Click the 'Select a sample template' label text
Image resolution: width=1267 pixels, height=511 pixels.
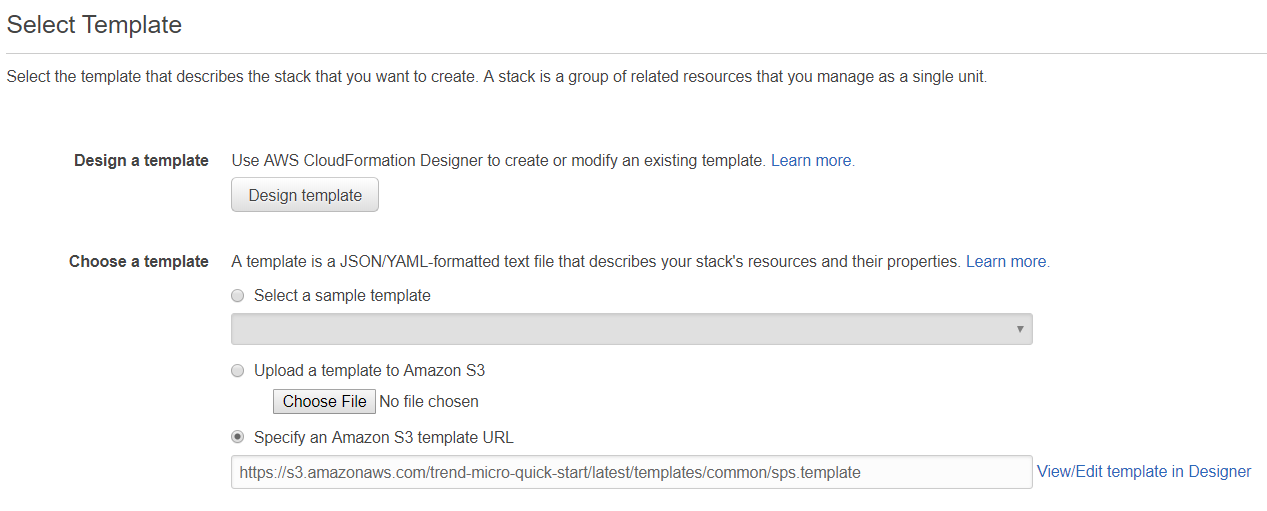click(342, 296)
